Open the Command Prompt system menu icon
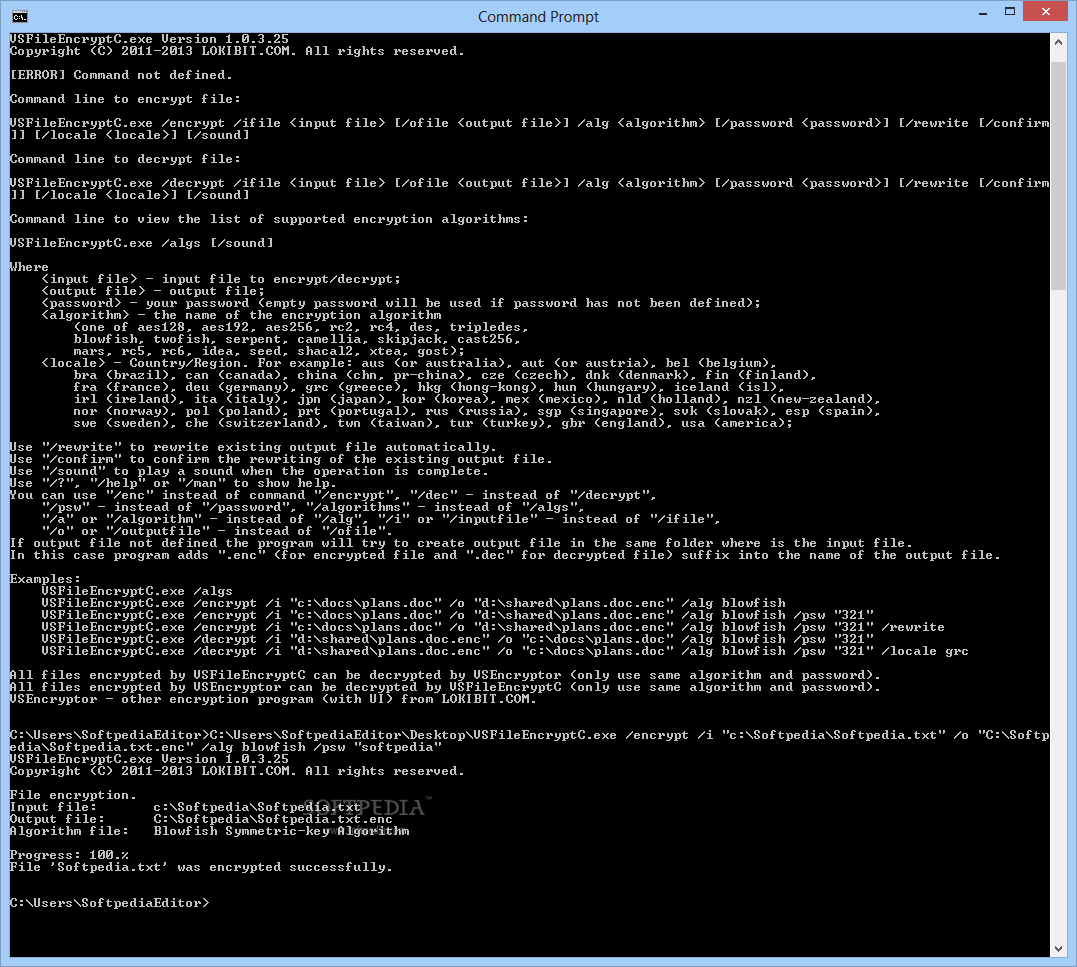The height and width of the screenshot is (967, 1077). 20,16
